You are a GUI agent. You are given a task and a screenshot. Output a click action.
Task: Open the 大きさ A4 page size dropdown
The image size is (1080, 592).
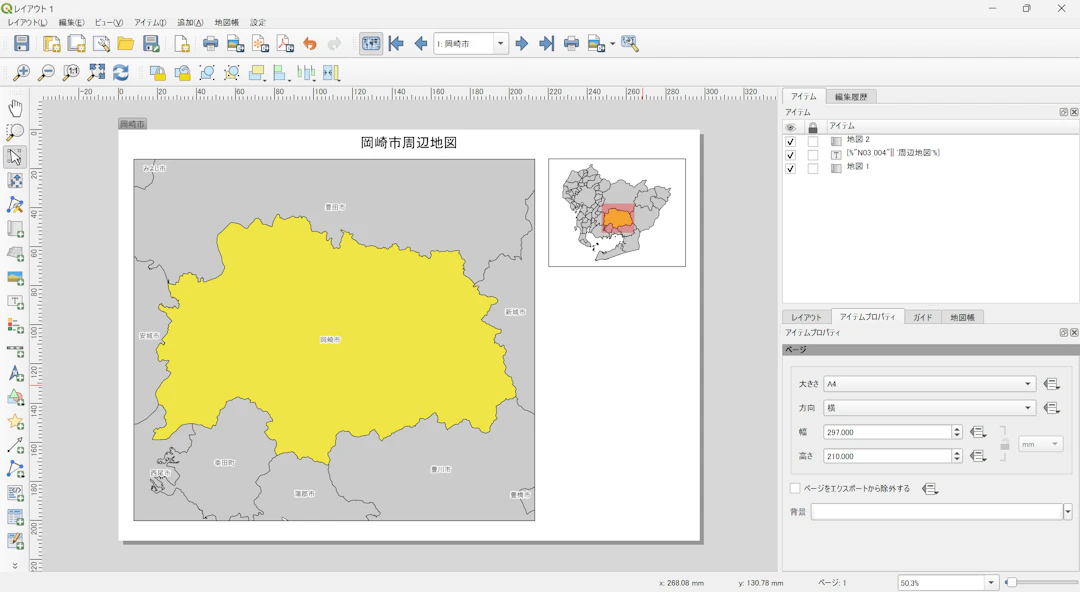929,384
